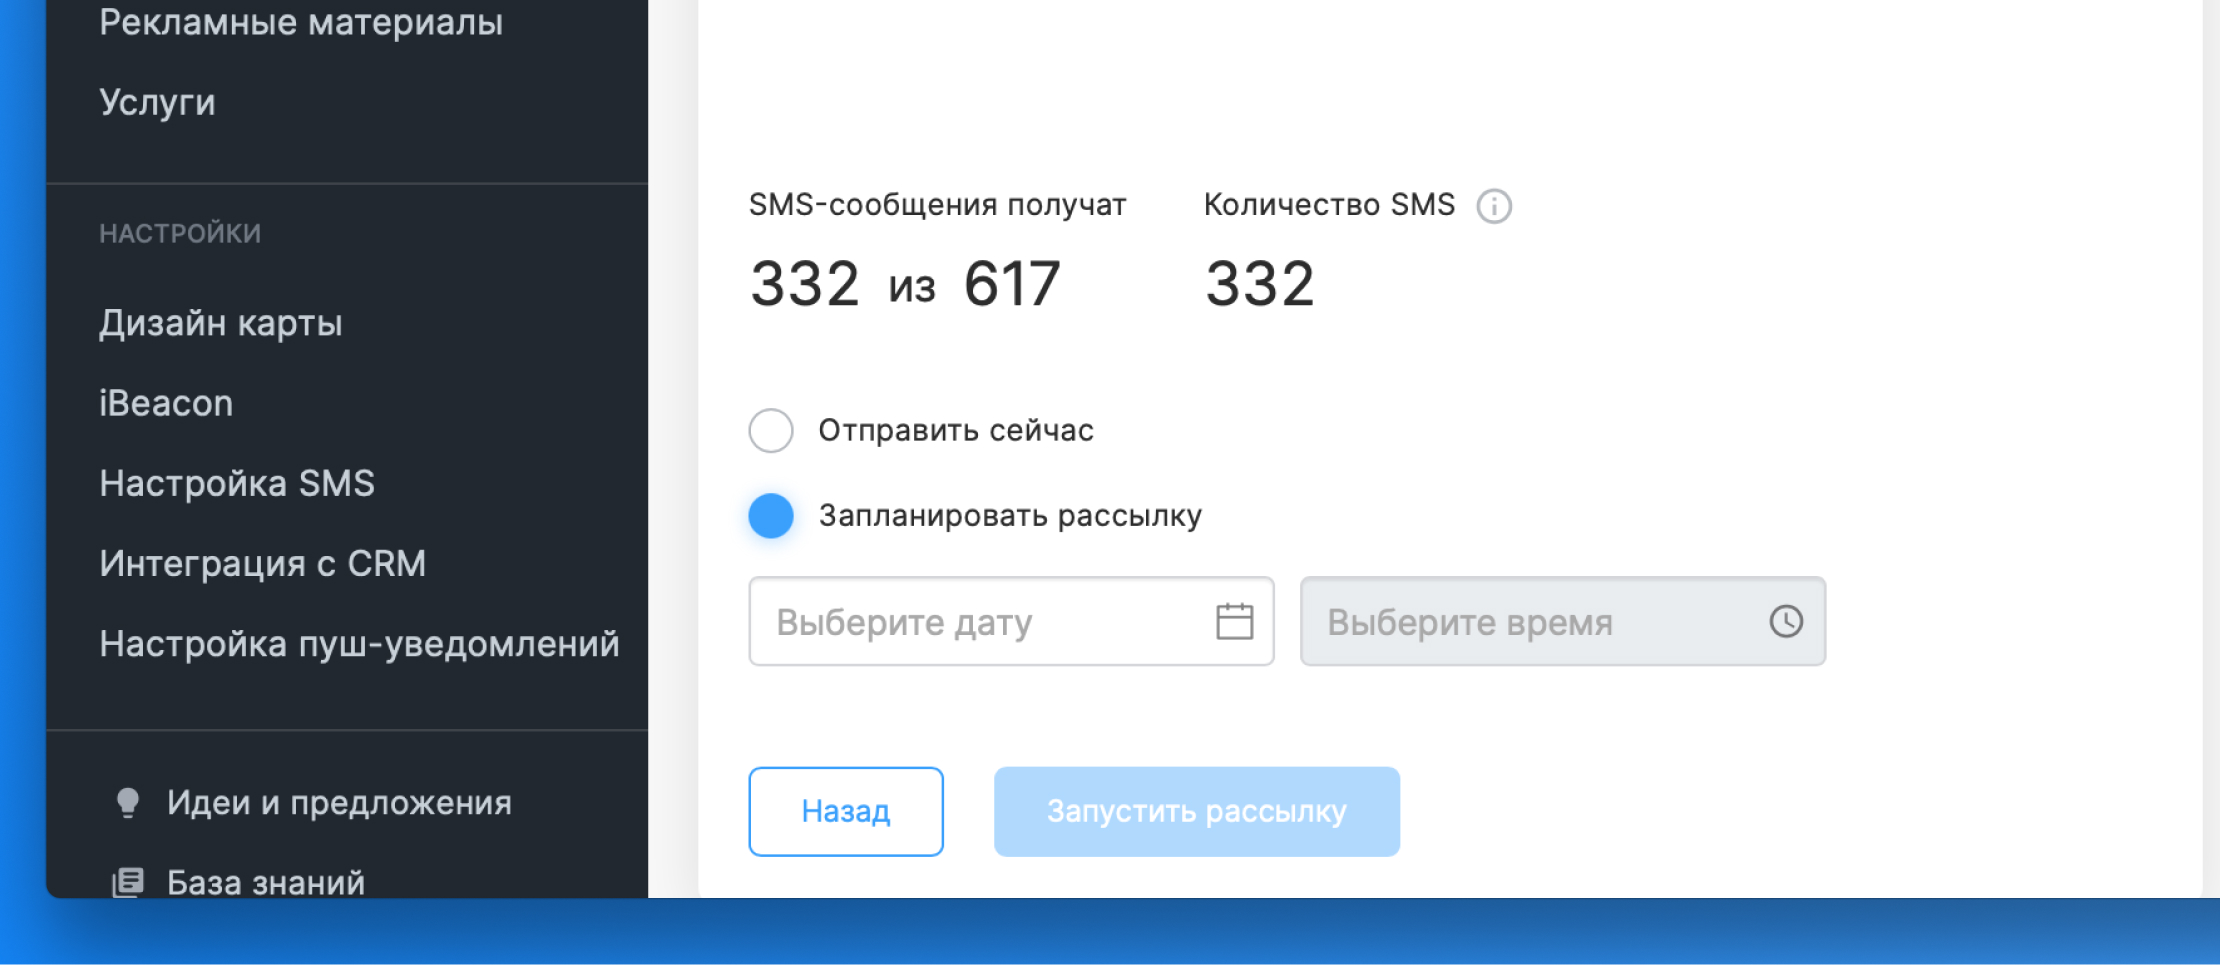Click the clock icon in time field
This screenshot has width=2221, height=965.
coord(1785,621)
